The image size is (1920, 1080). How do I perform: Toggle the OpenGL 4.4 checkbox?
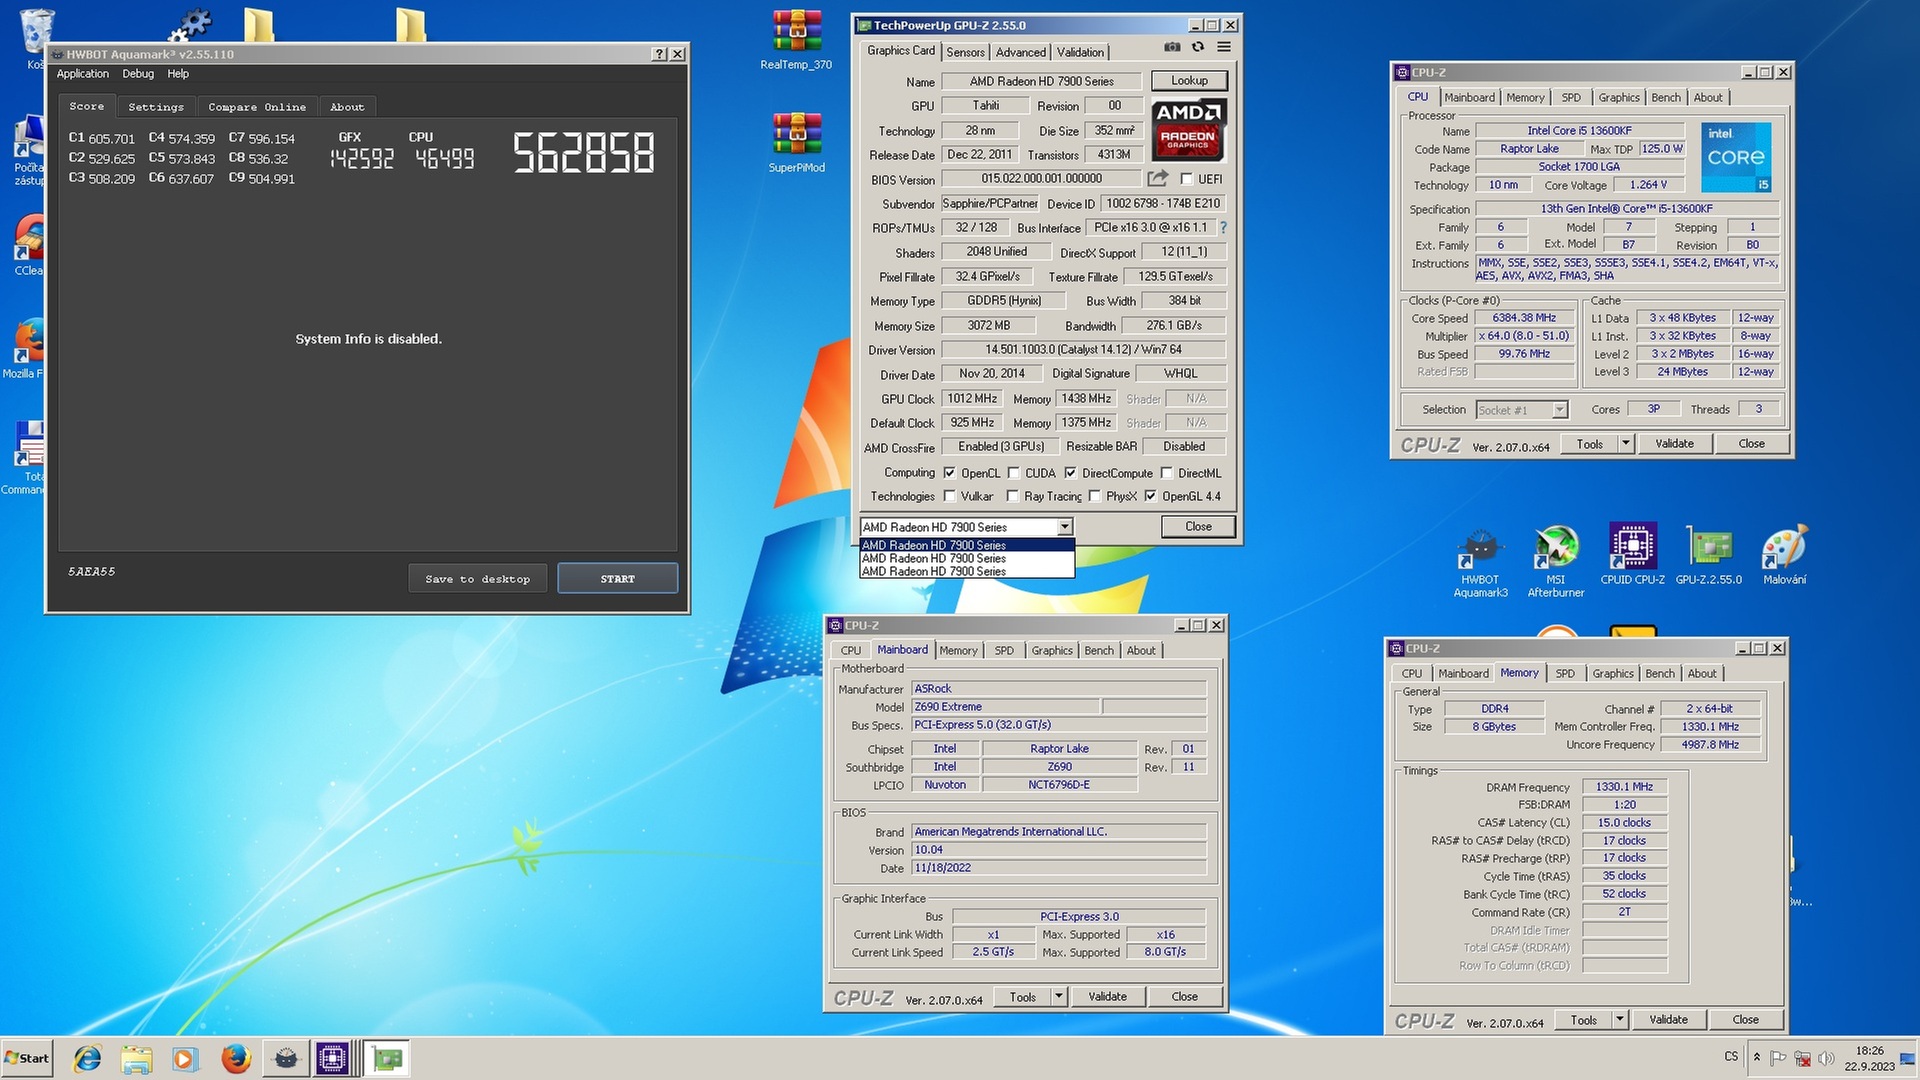pos(1150,496)
